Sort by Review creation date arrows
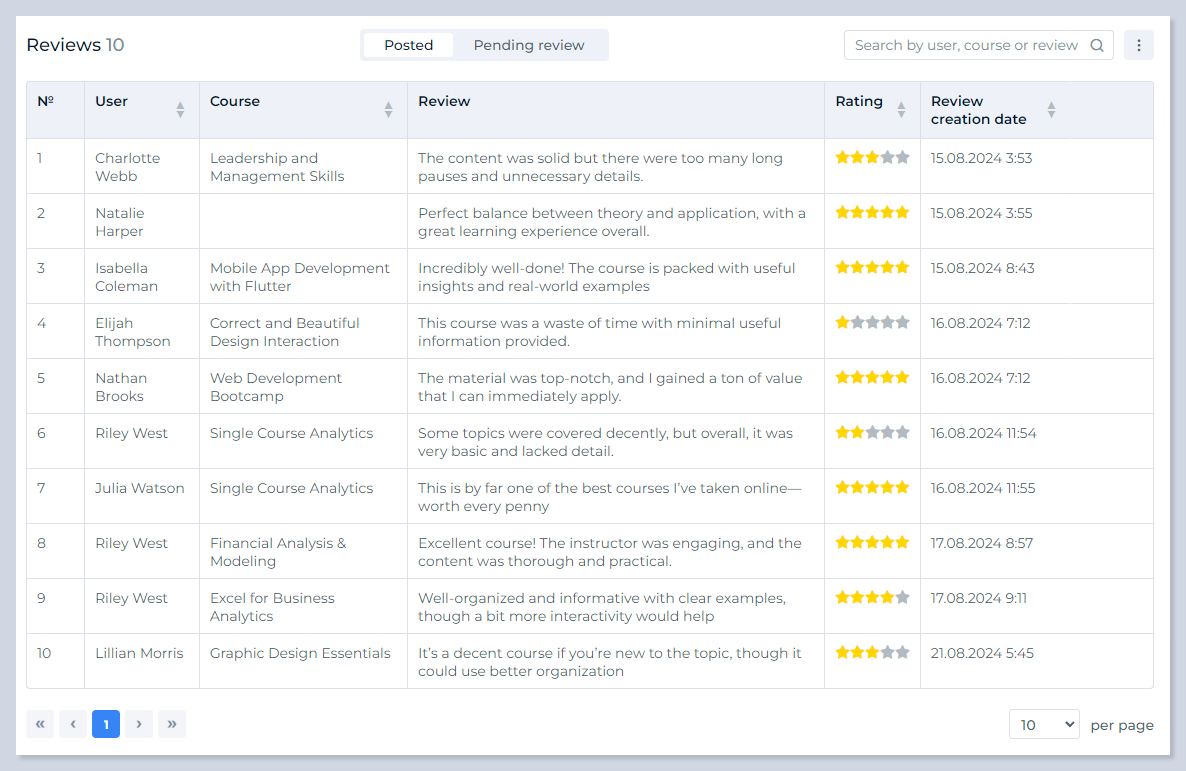This screenshot has width=1186, height=771. (1051, 110)
